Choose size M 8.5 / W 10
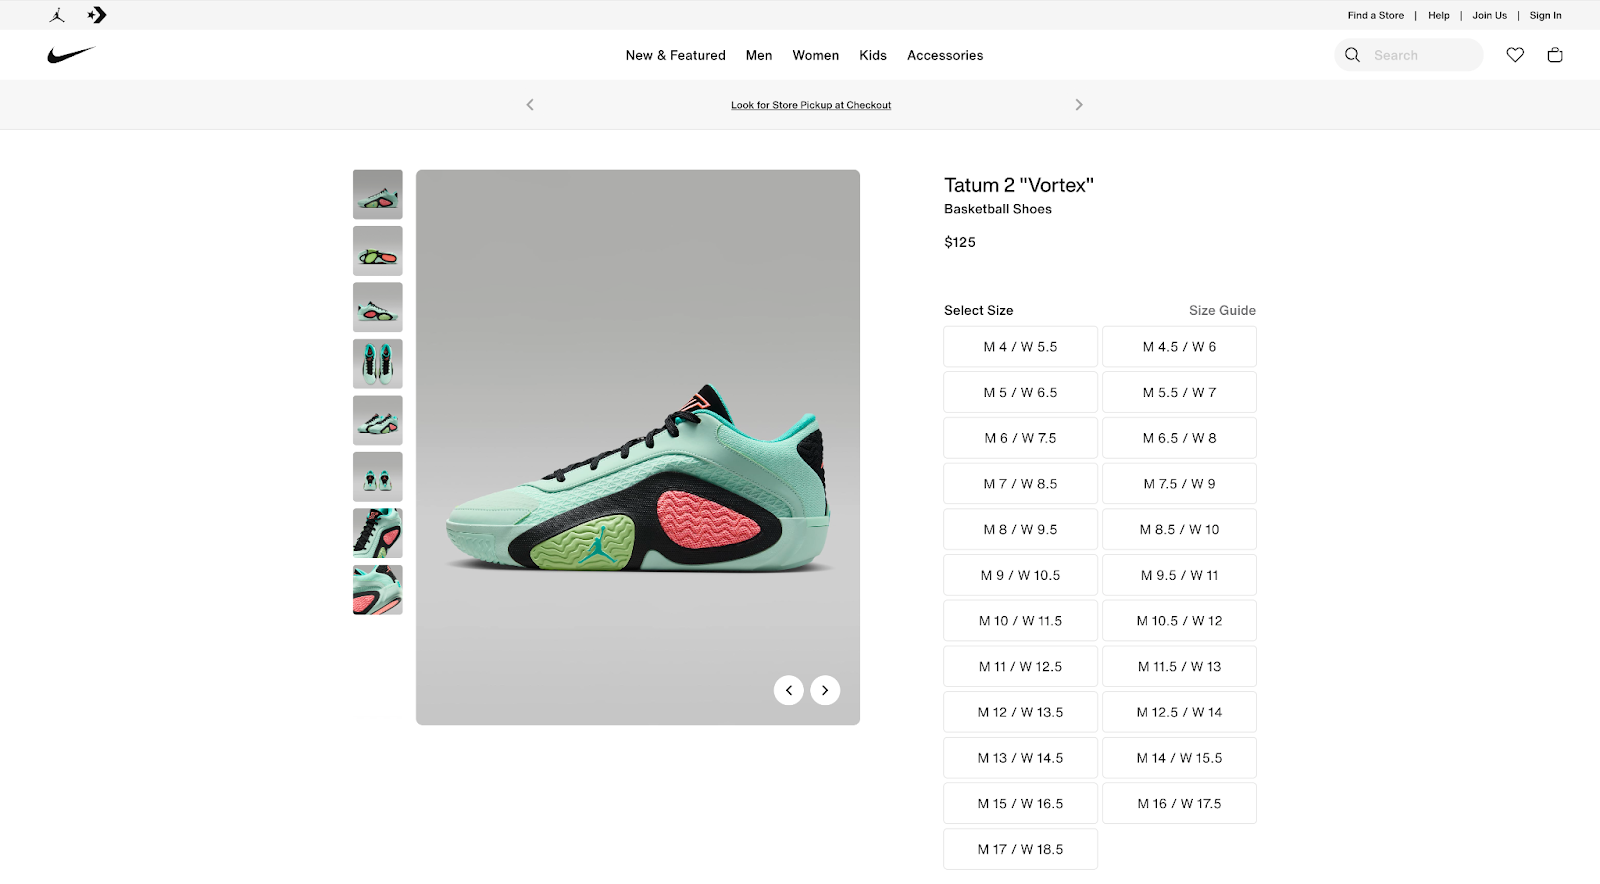1600x884 pixels. (x=1180, y=530)
